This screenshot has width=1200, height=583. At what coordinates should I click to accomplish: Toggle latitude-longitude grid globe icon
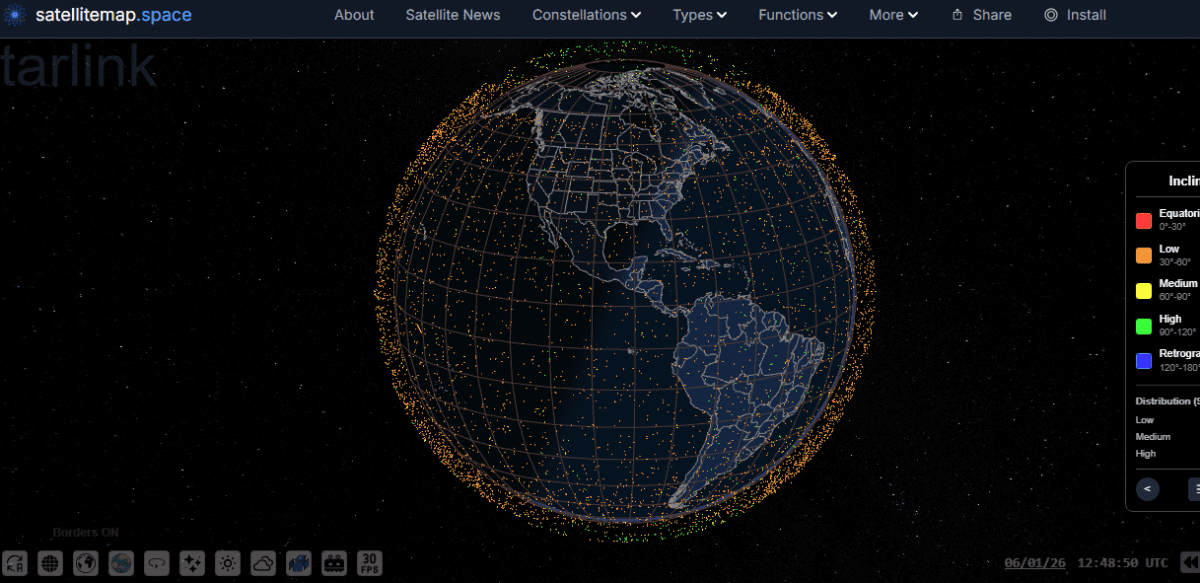[50, 563]
